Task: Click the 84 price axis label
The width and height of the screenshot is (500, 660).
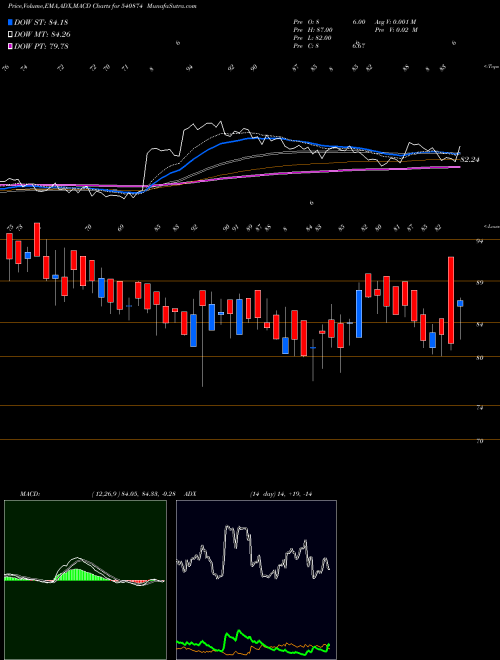Action: click(x=480, y=325)
